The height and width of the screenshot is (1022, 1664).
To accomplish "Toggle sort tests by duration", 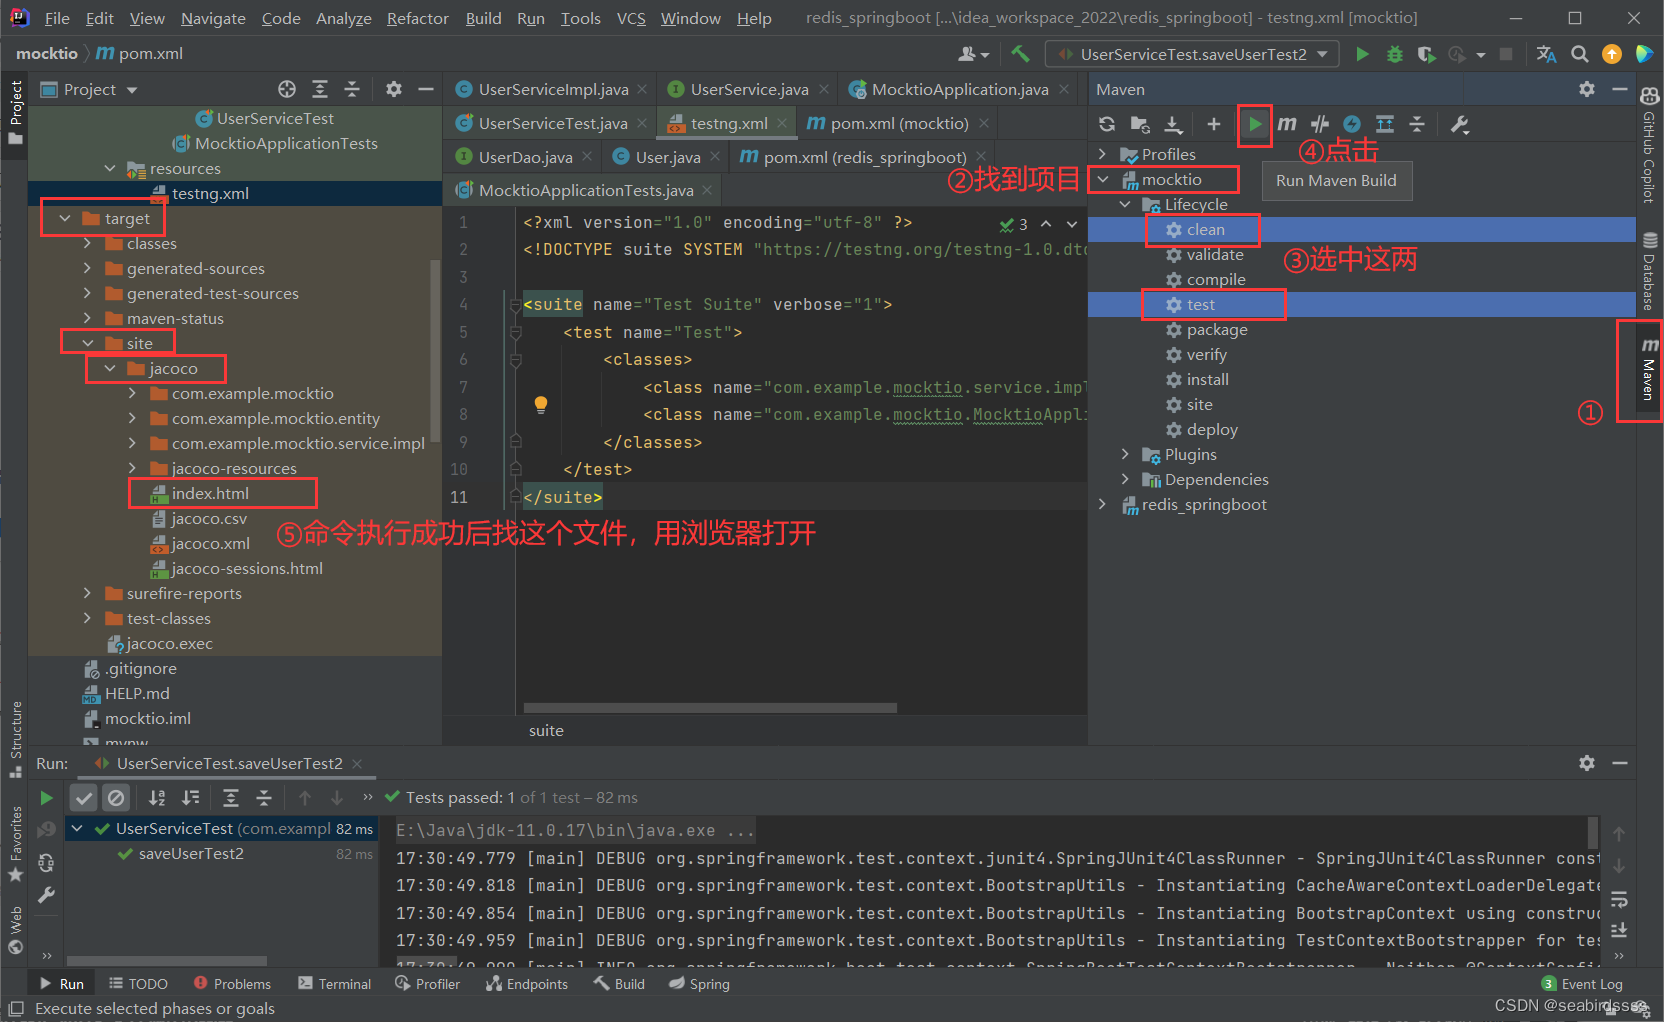I will (190, 797).
